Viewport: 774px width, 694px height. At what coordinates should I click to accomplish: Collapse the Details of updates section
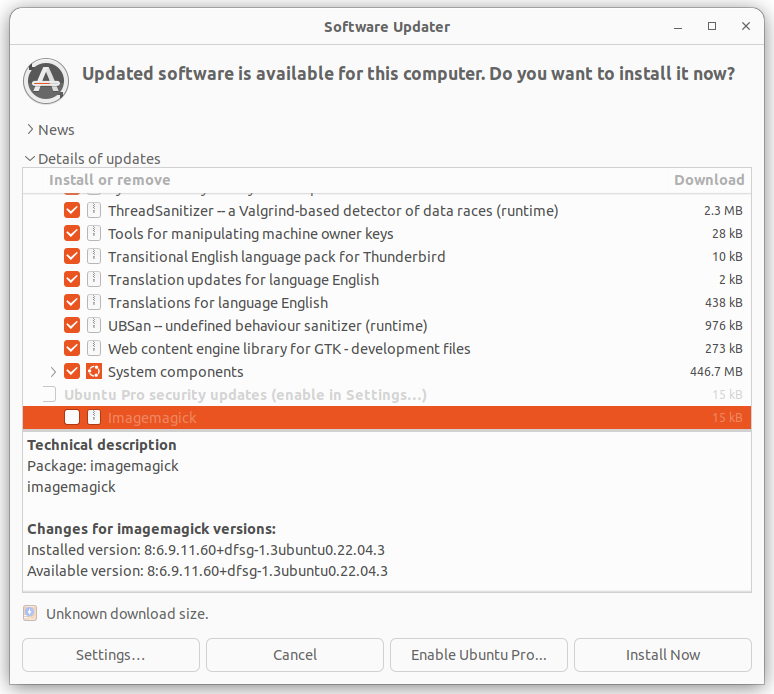29,159
